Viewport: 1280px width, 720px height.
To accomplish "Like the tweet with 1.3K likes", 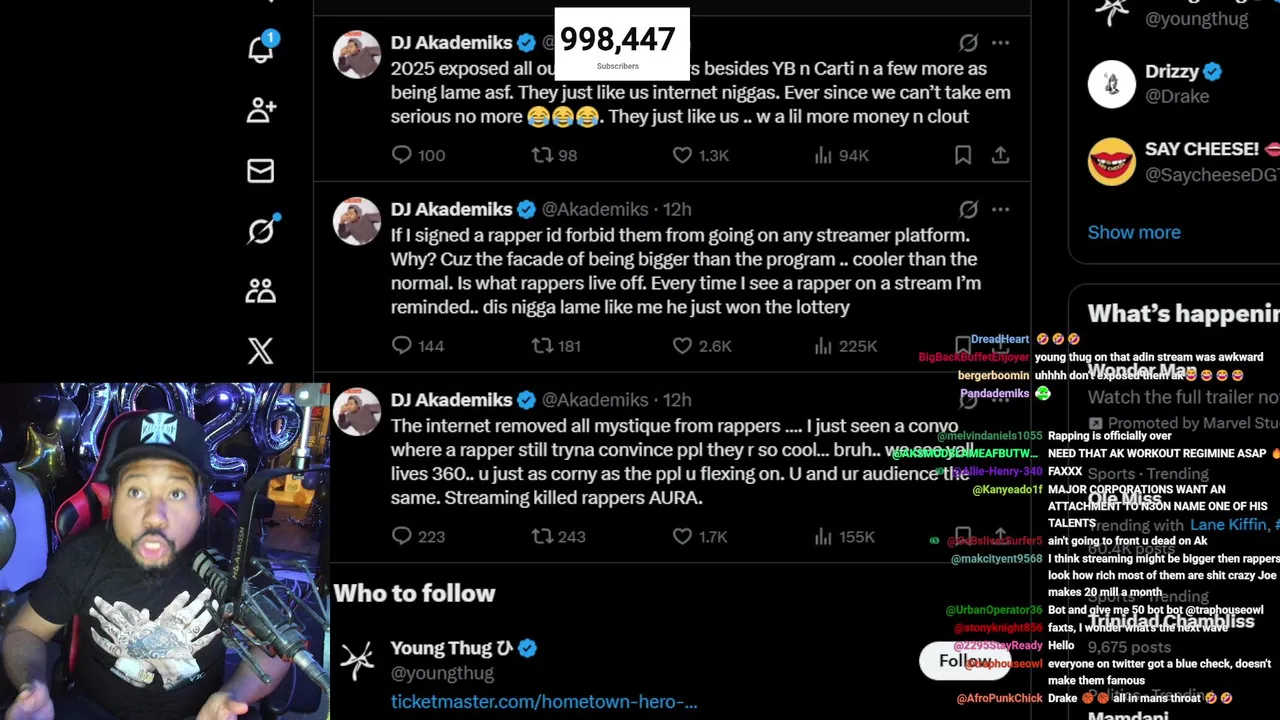I will [682, 155].
